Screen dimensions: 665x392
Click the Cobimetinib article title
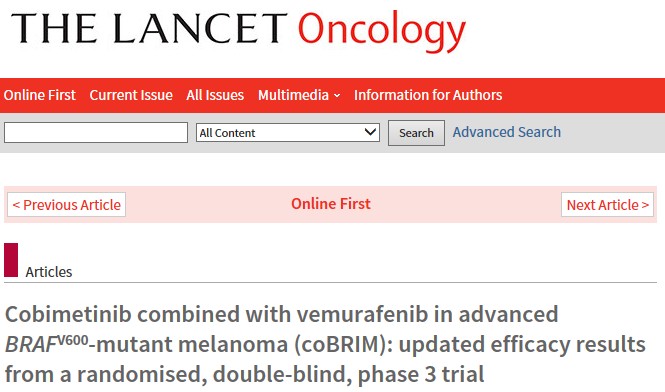[x=325, y=344]
